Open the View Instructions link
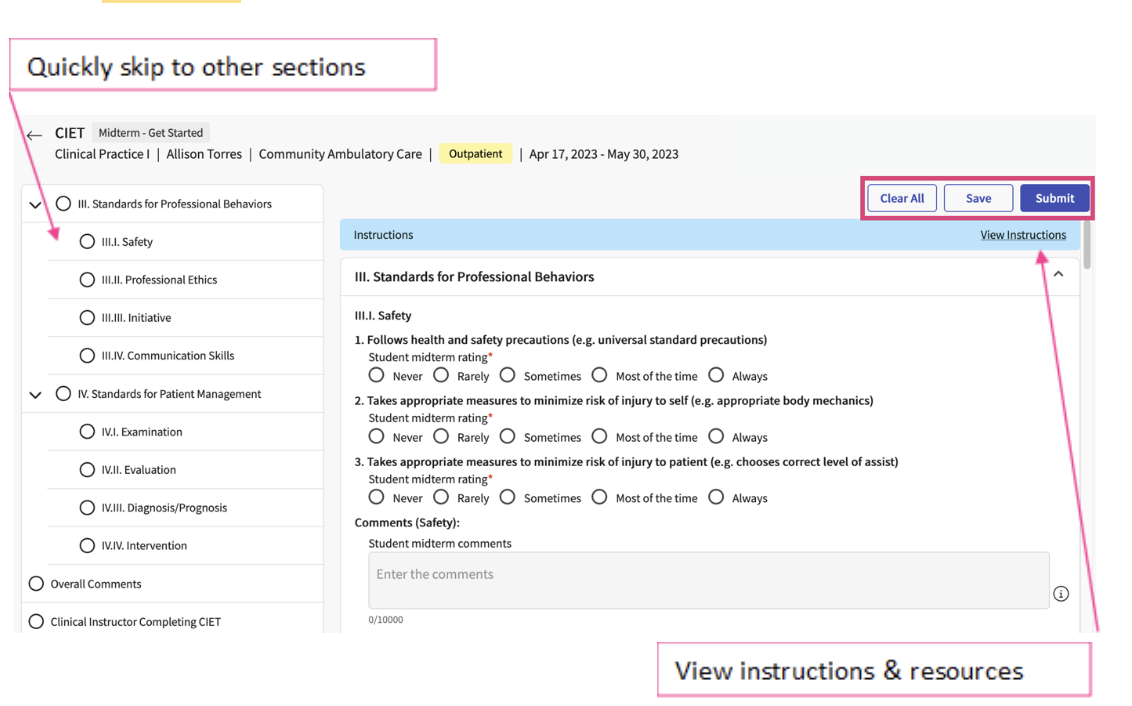Screen dimensions: 1132x706 (1022, 235)
